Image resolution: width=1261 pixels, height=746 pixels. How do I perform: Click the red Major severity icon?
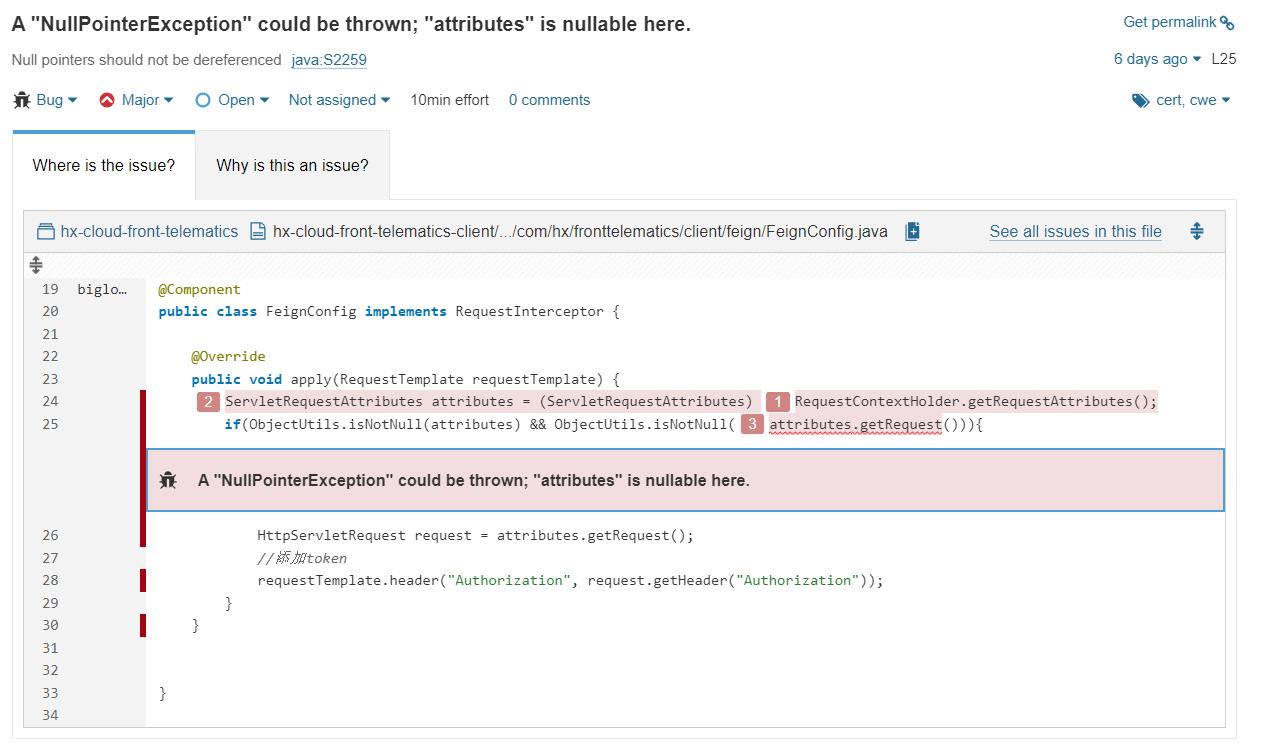[x=107, y=100]
